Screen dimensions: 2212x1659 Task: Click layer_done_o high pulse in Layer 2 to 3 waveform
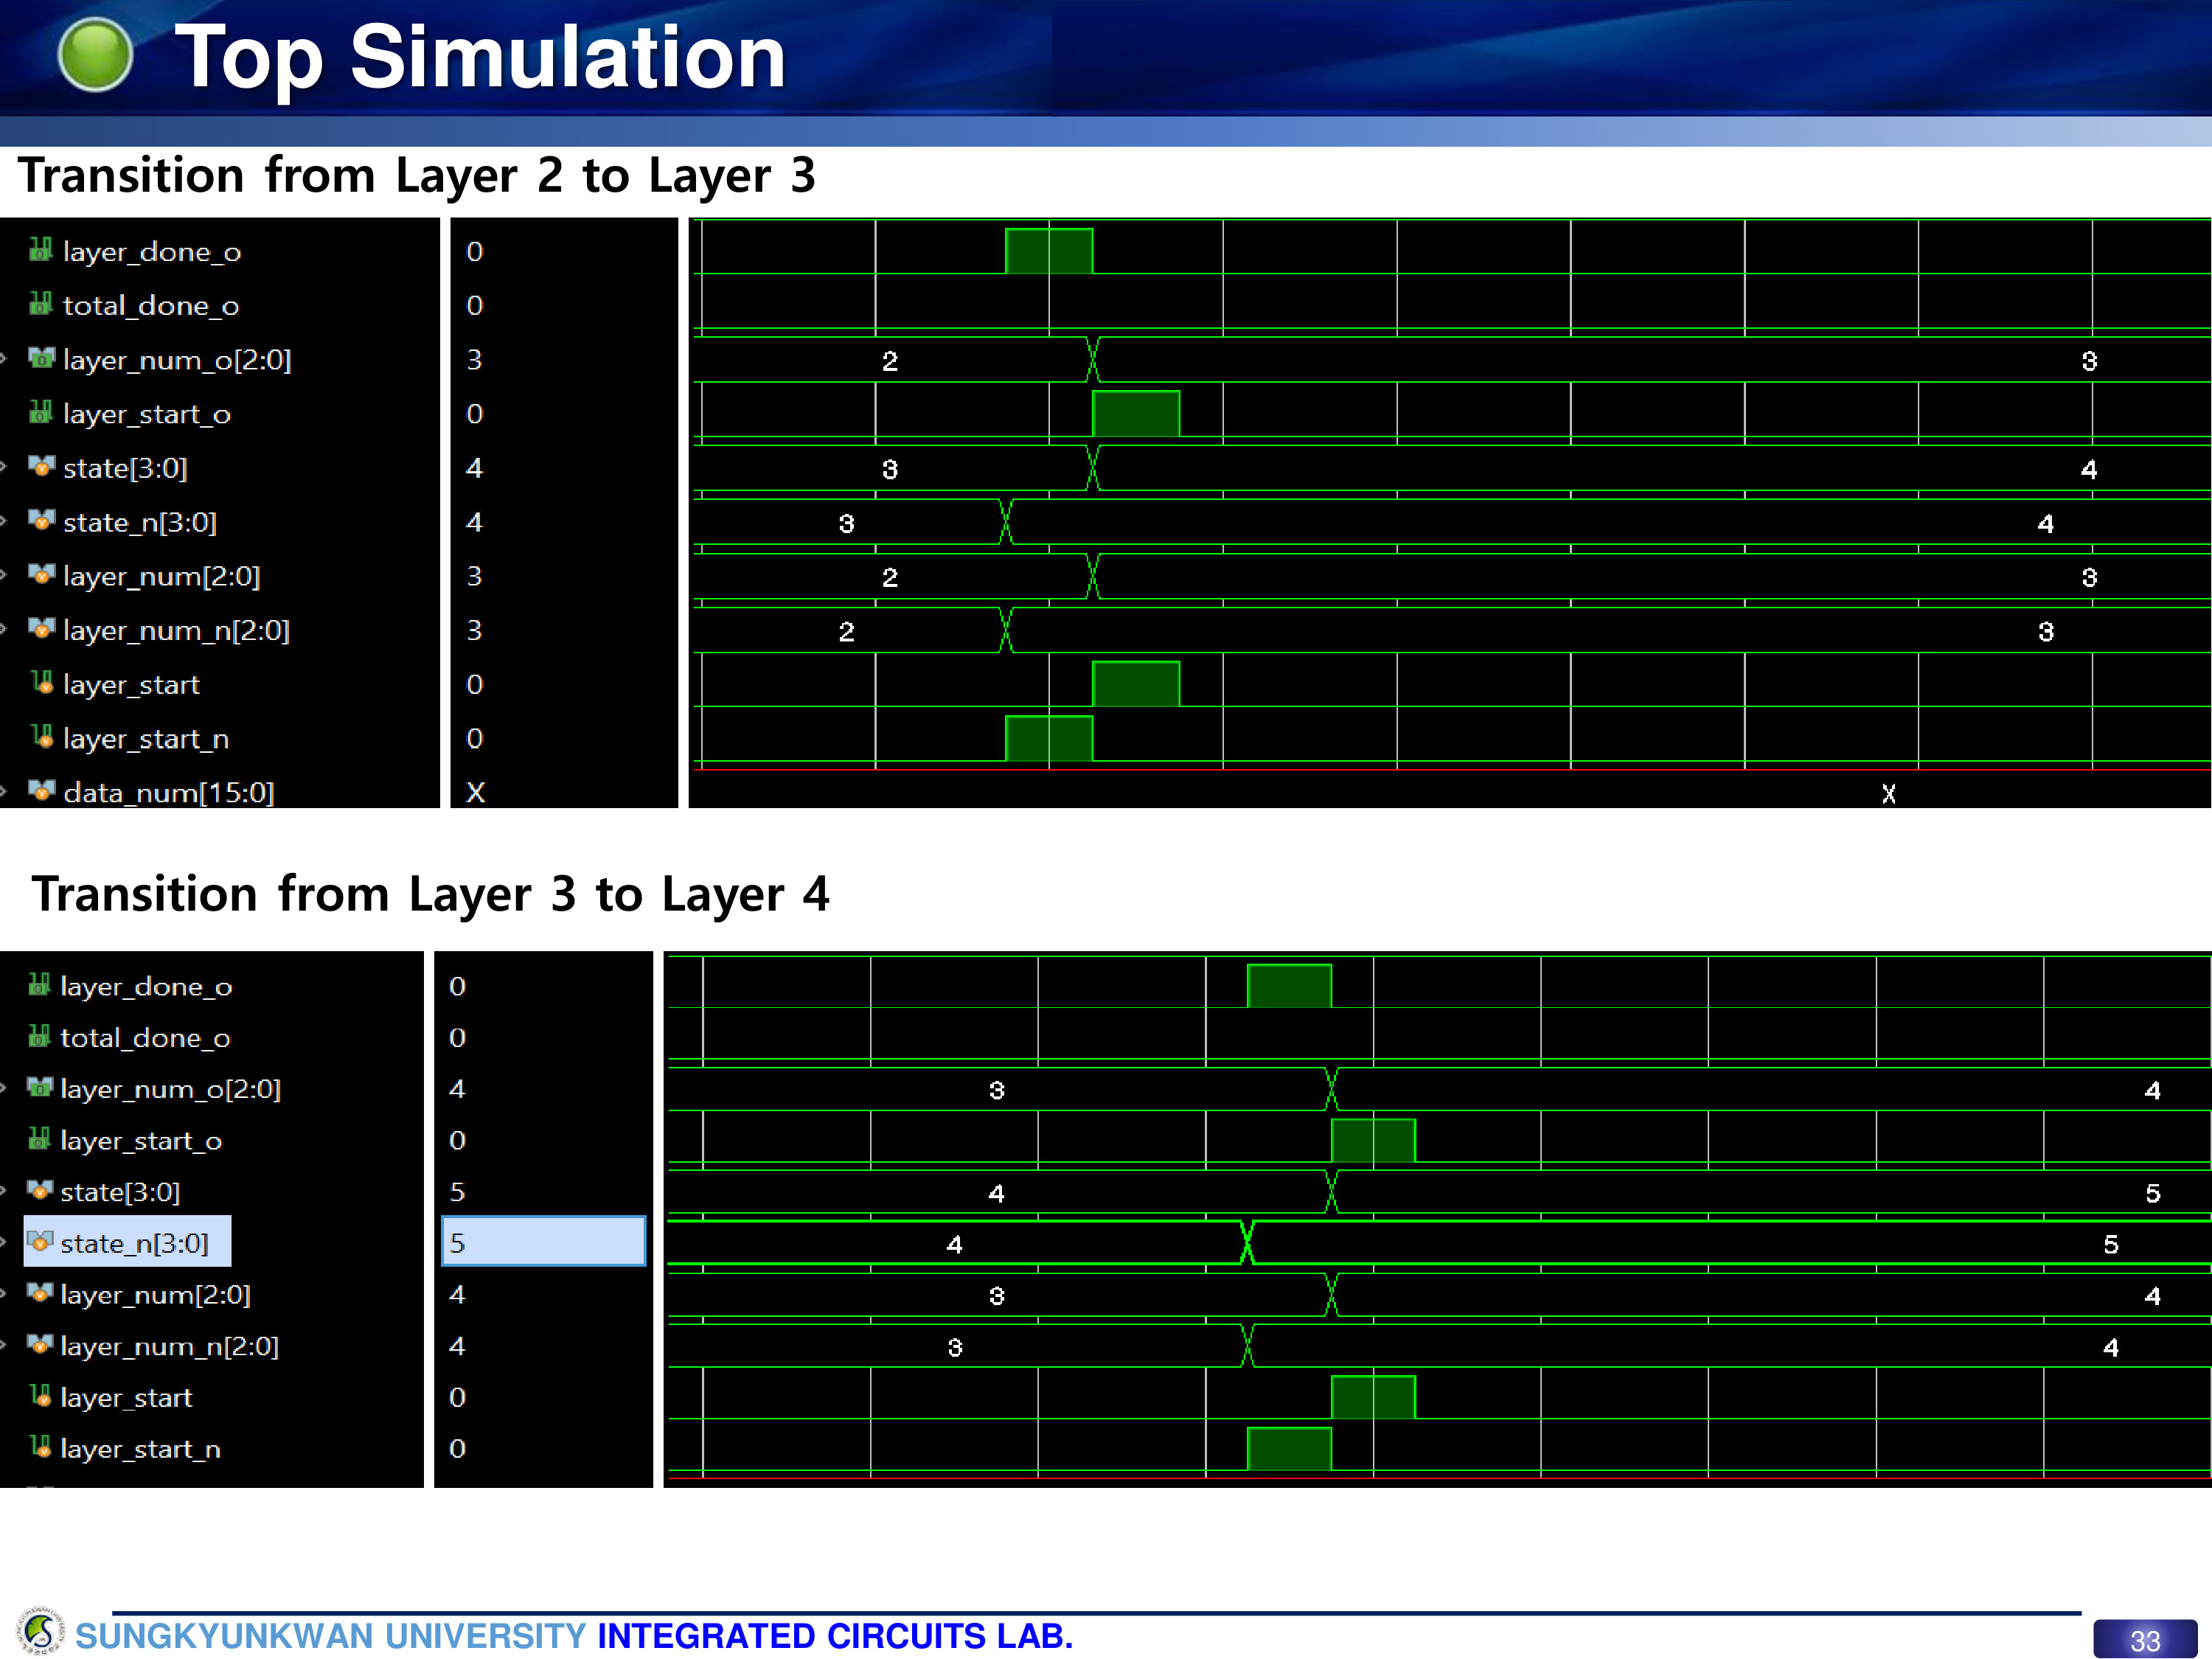coord(1048,251)
